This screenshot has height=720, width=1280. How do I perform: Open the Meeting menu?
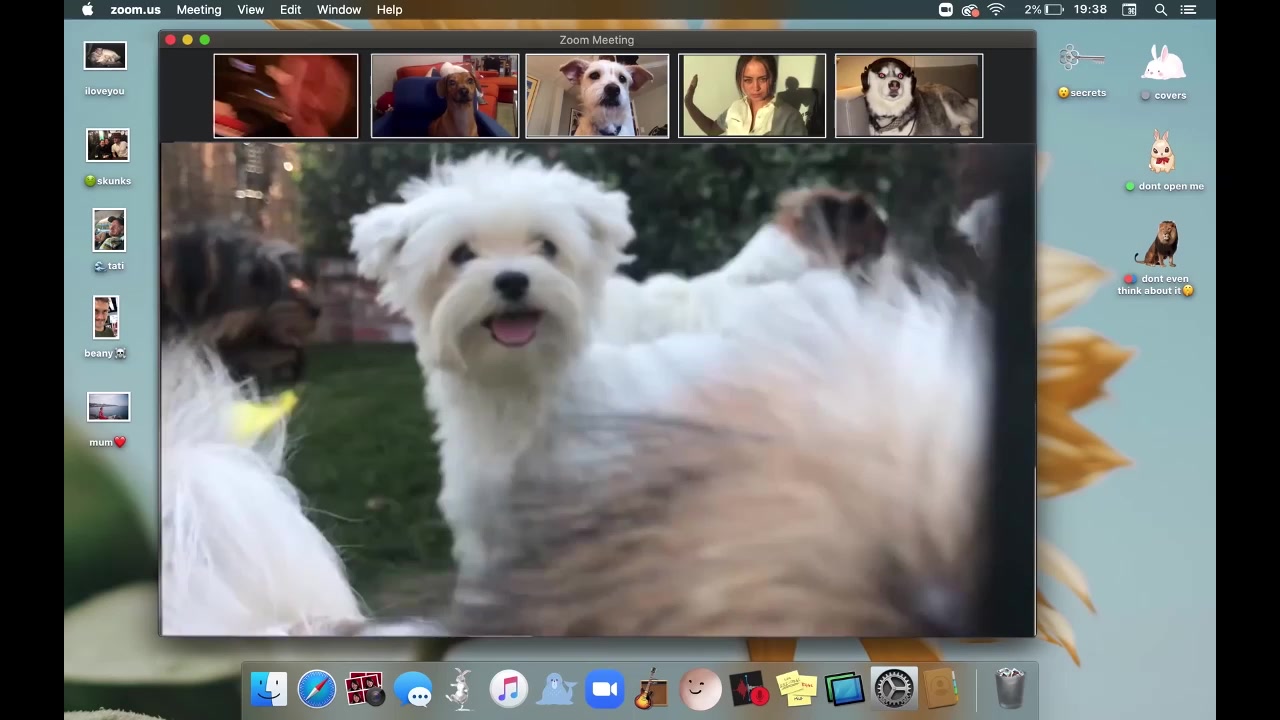pyautogui.click(x=199, y=10)
